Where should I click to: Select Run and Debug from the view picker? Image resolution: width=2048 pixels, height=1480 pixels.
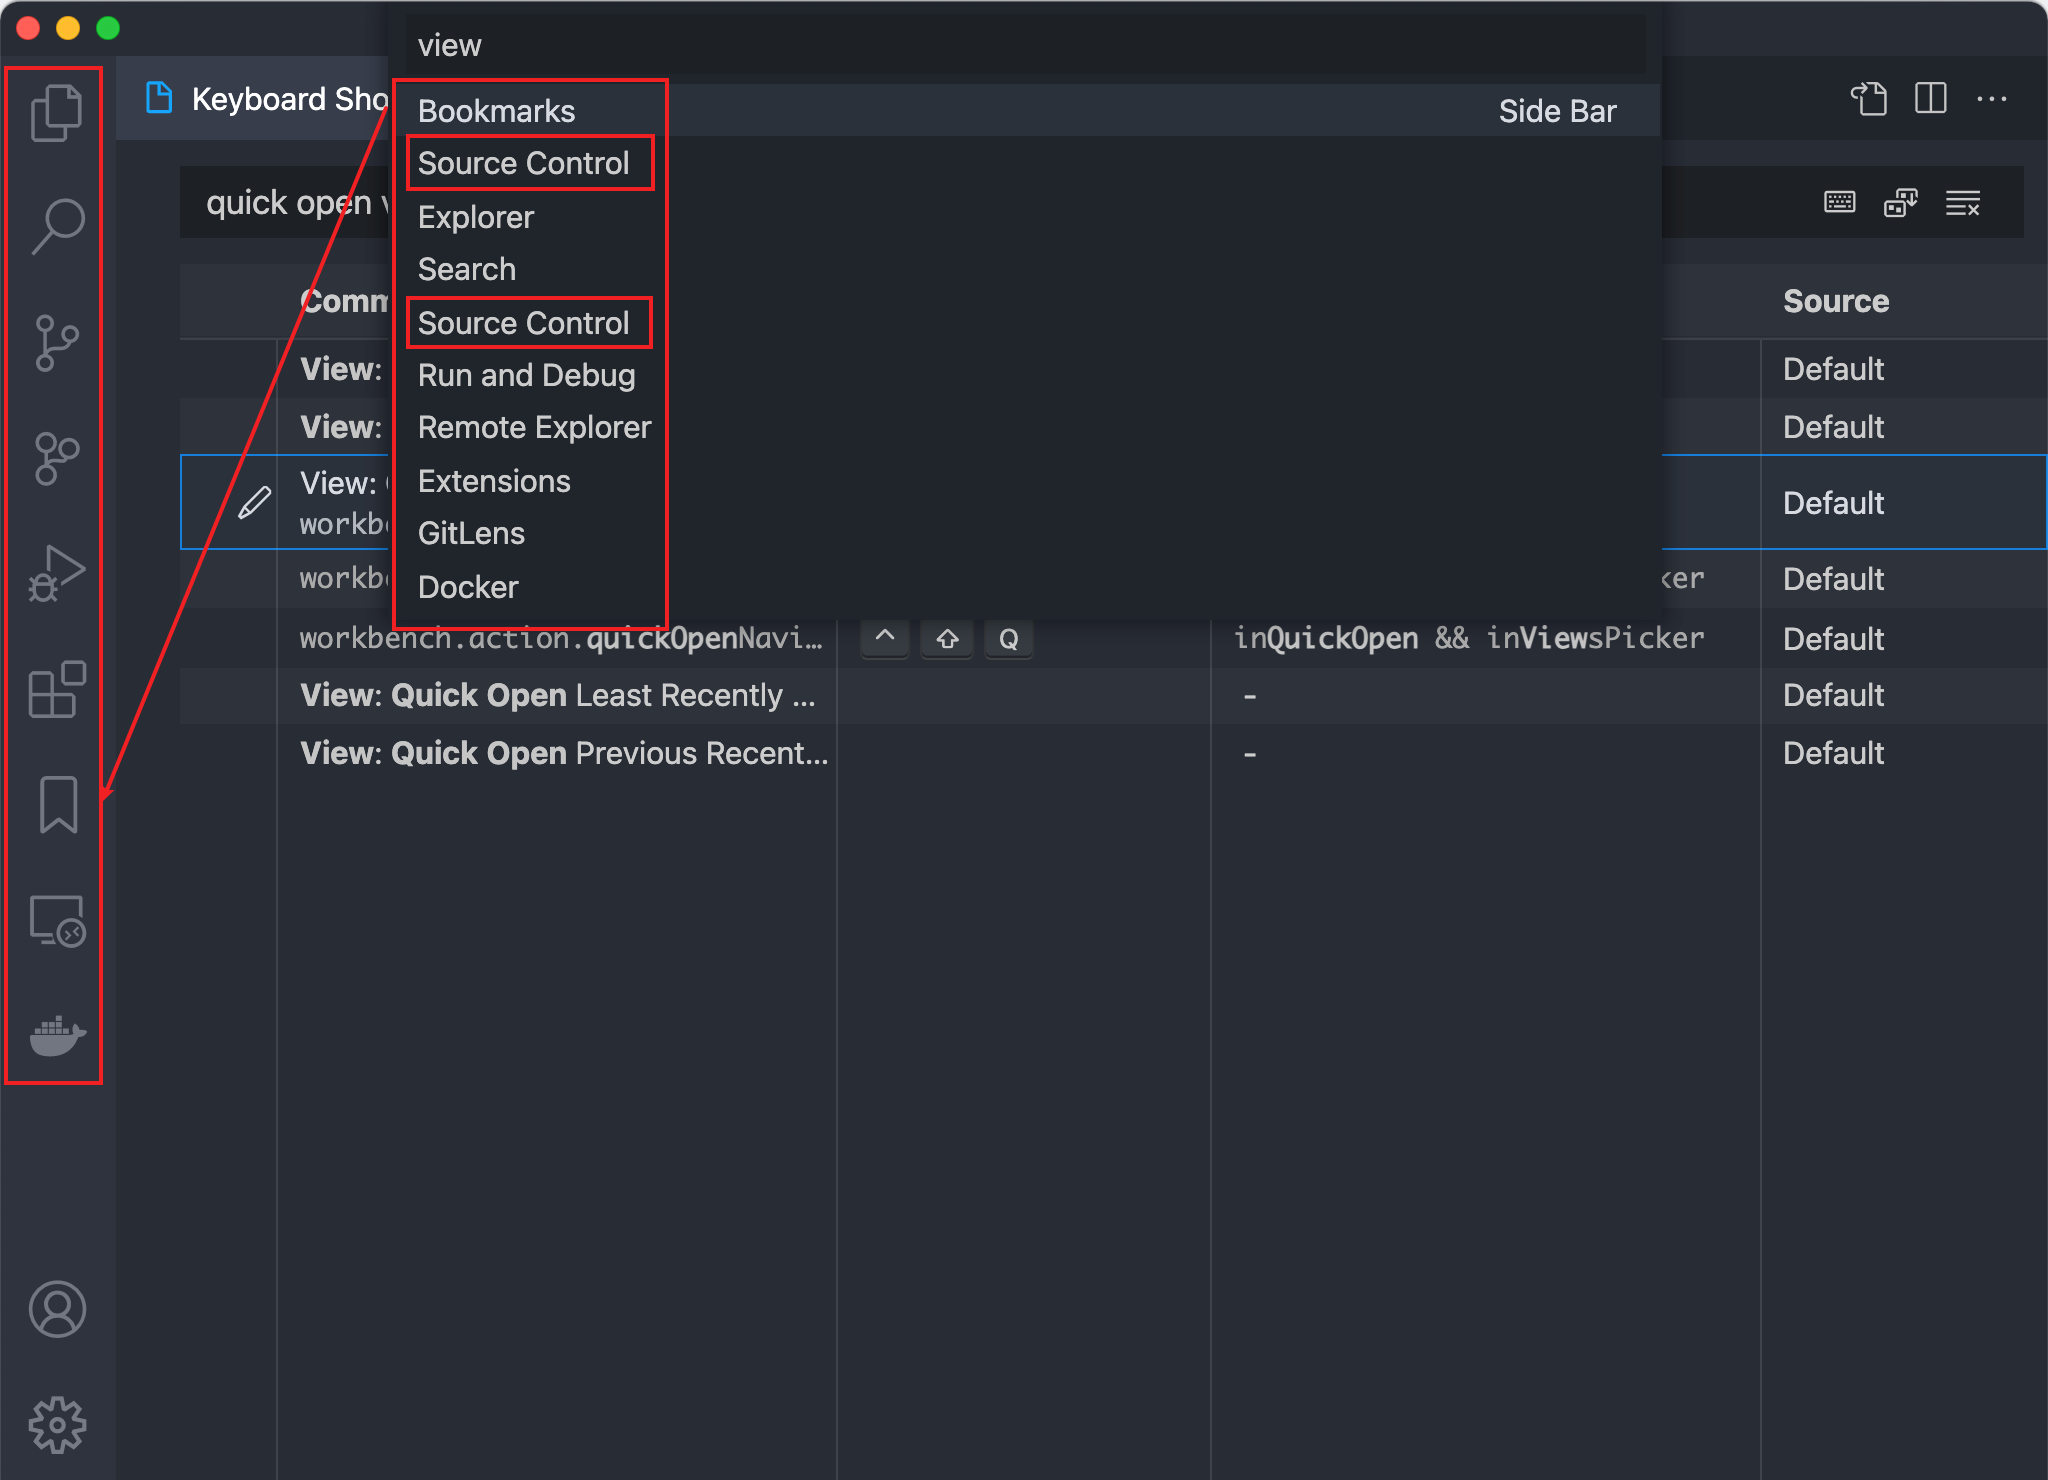pos(527,375)
